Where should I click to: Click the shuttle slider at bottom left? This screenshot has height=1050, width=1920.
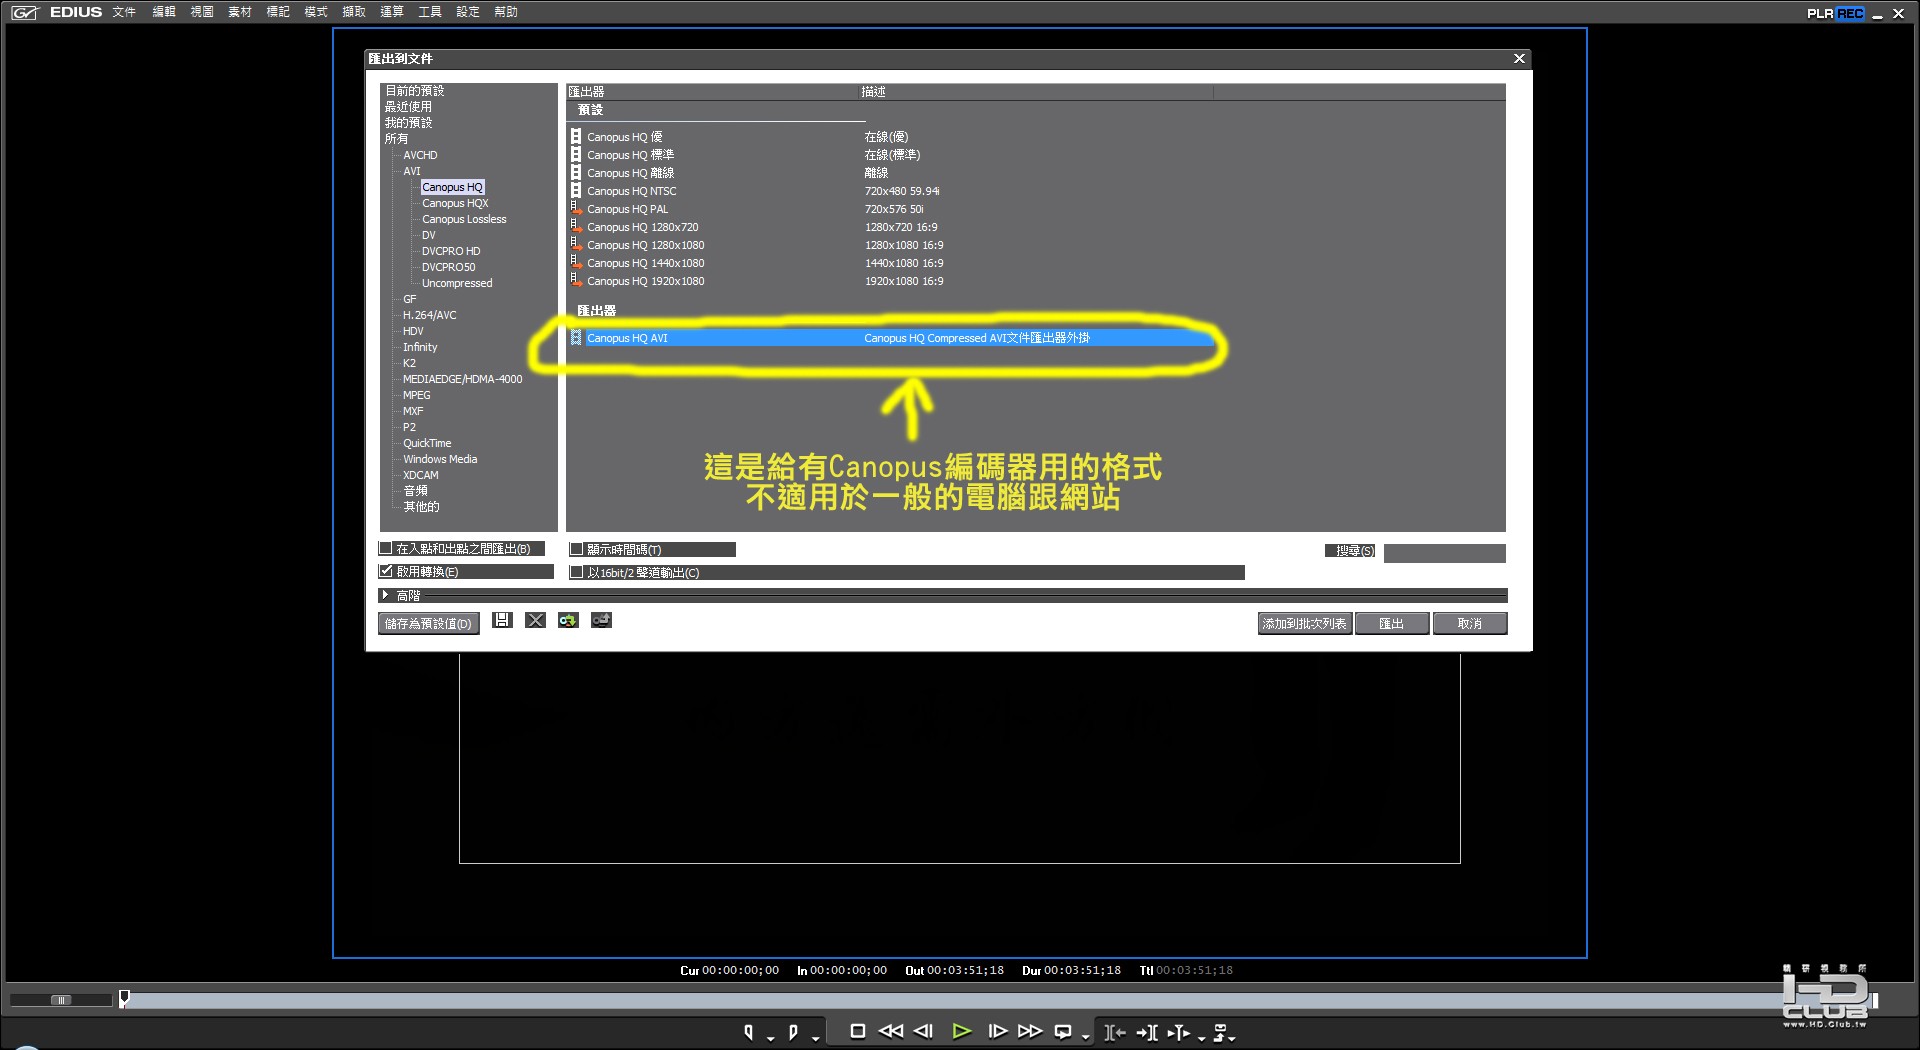click(61, 999)
